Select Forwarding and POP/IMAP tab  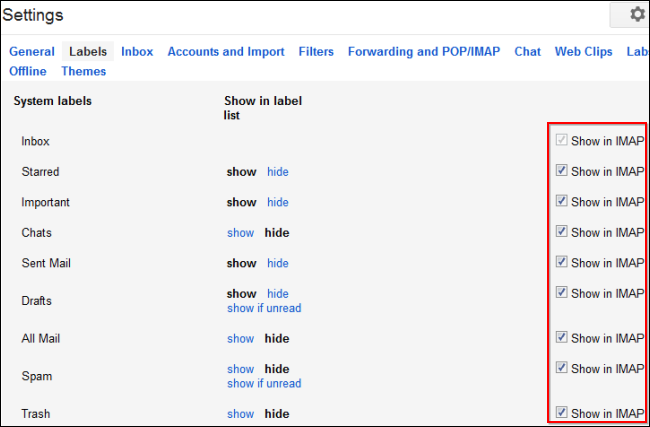[424, 51]
